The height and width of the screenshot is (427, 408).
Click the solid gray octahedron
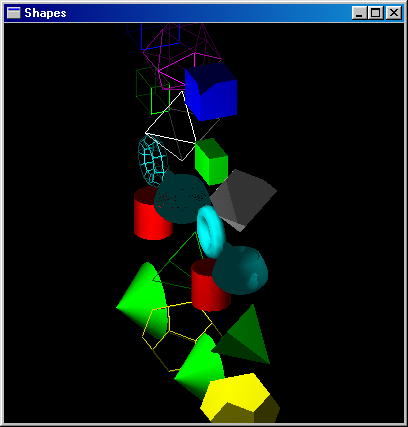(243, 200)
